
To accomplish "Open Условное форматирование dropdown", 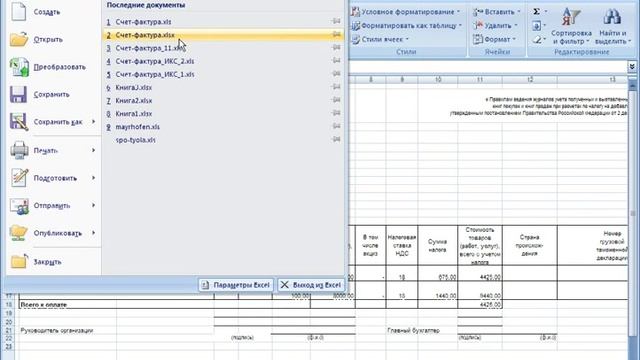I will [406, 12].
